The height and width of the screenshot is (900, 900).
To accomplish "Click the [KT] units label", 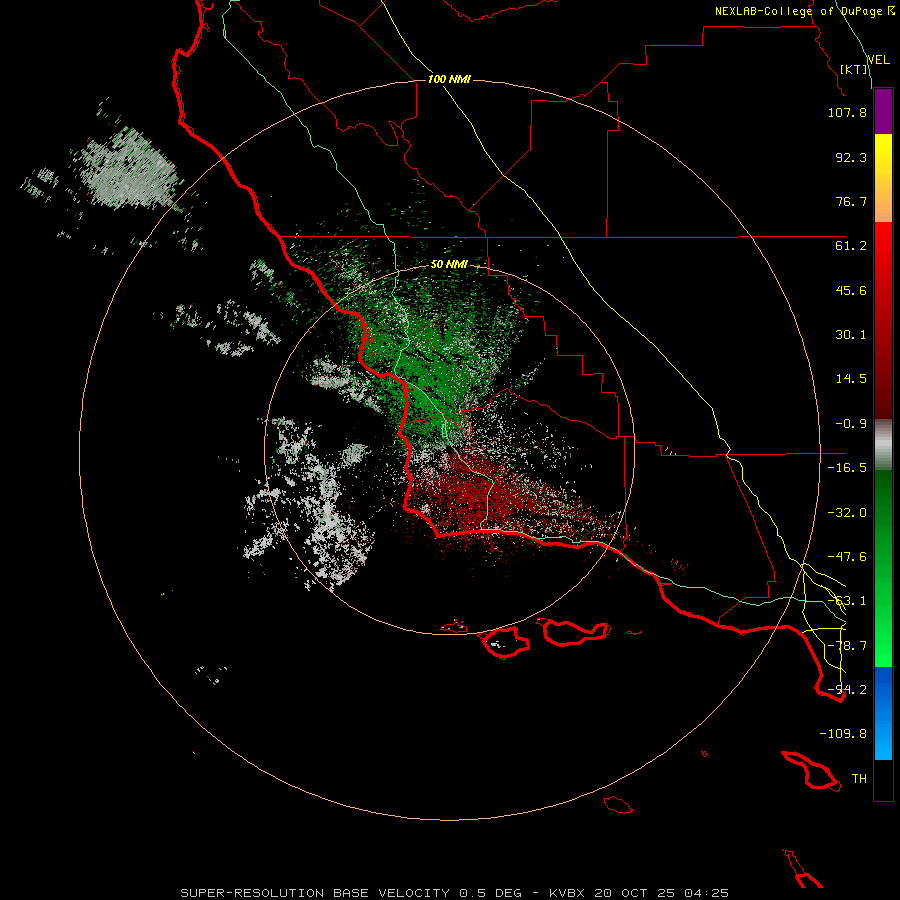I will coord(854,69).
